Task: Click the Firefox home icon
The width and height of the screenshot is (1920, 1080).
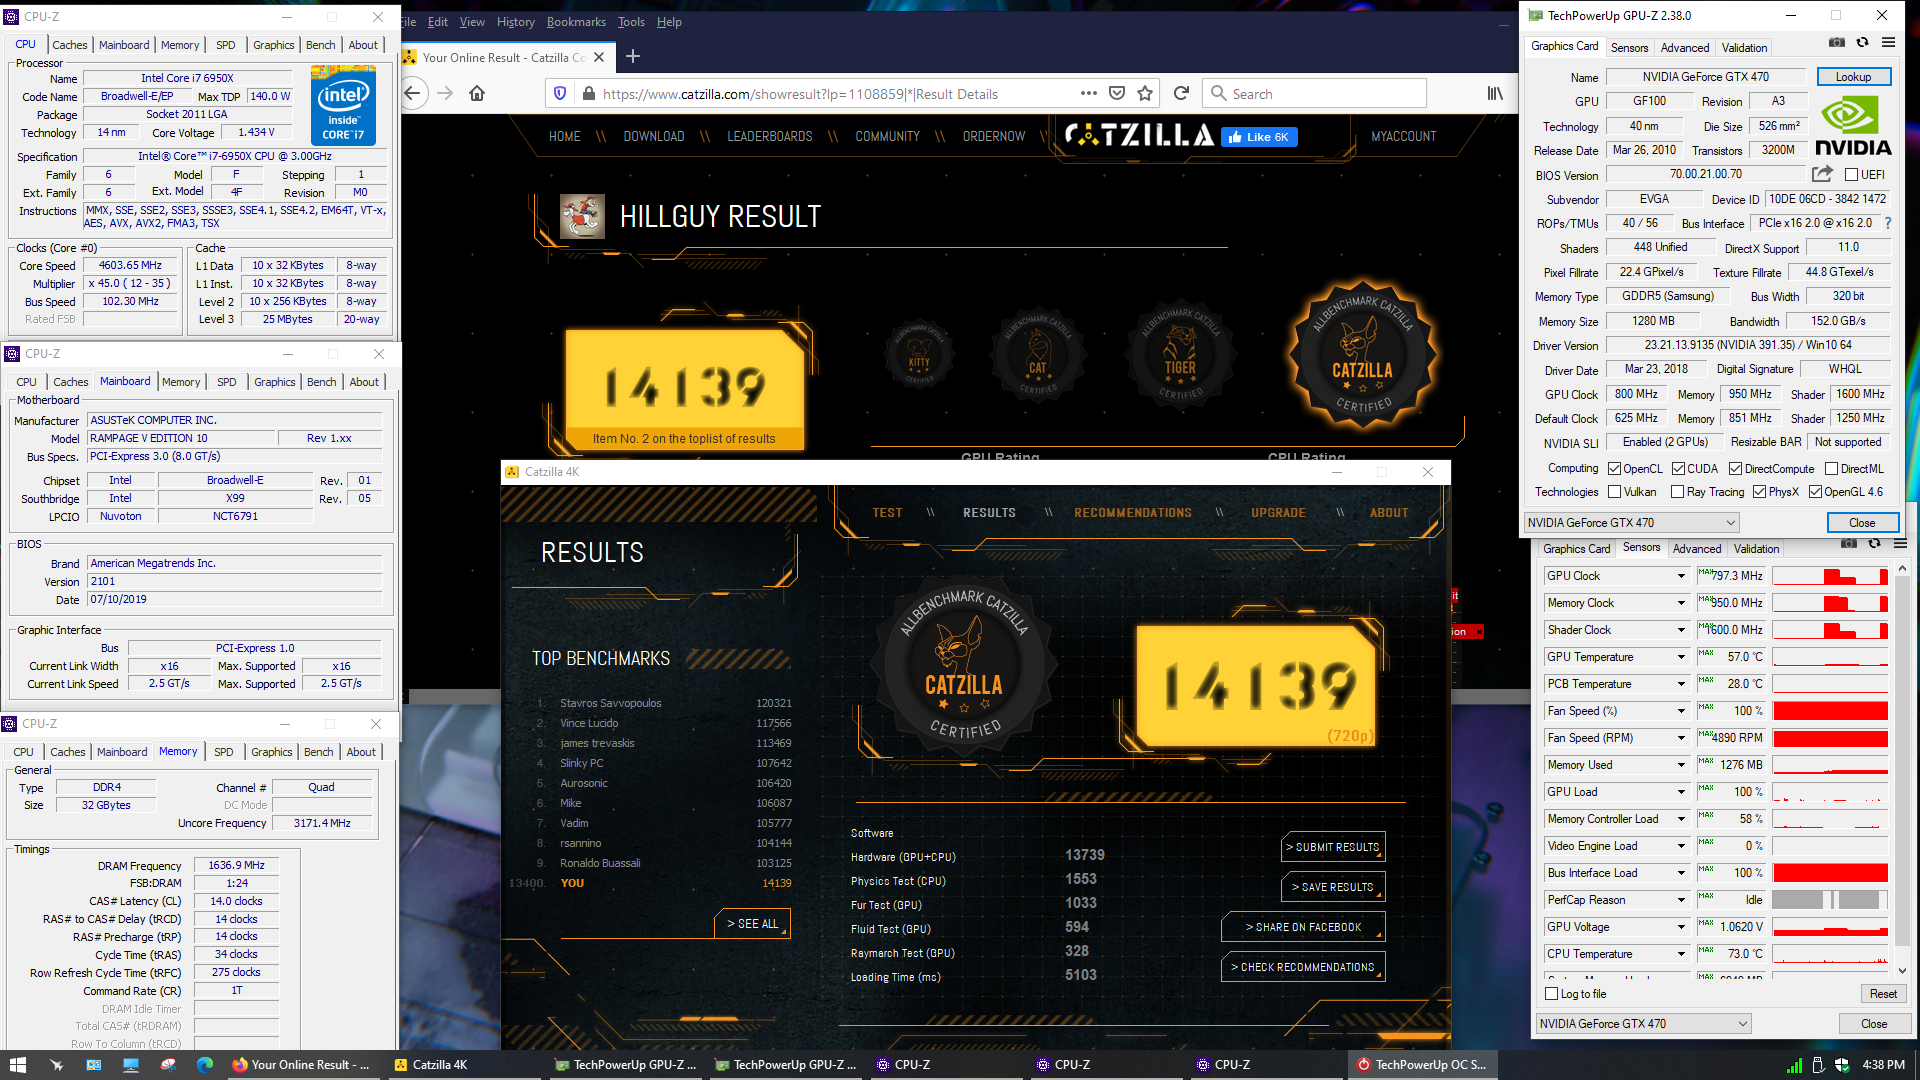Action: pyautogui.click(x=477, y=93)
